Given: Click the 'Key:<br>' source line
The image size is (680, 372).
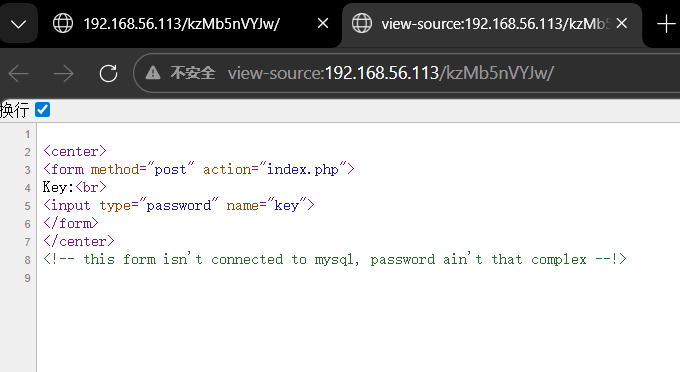Looking at the screenshot, I should tap(75, 187).
